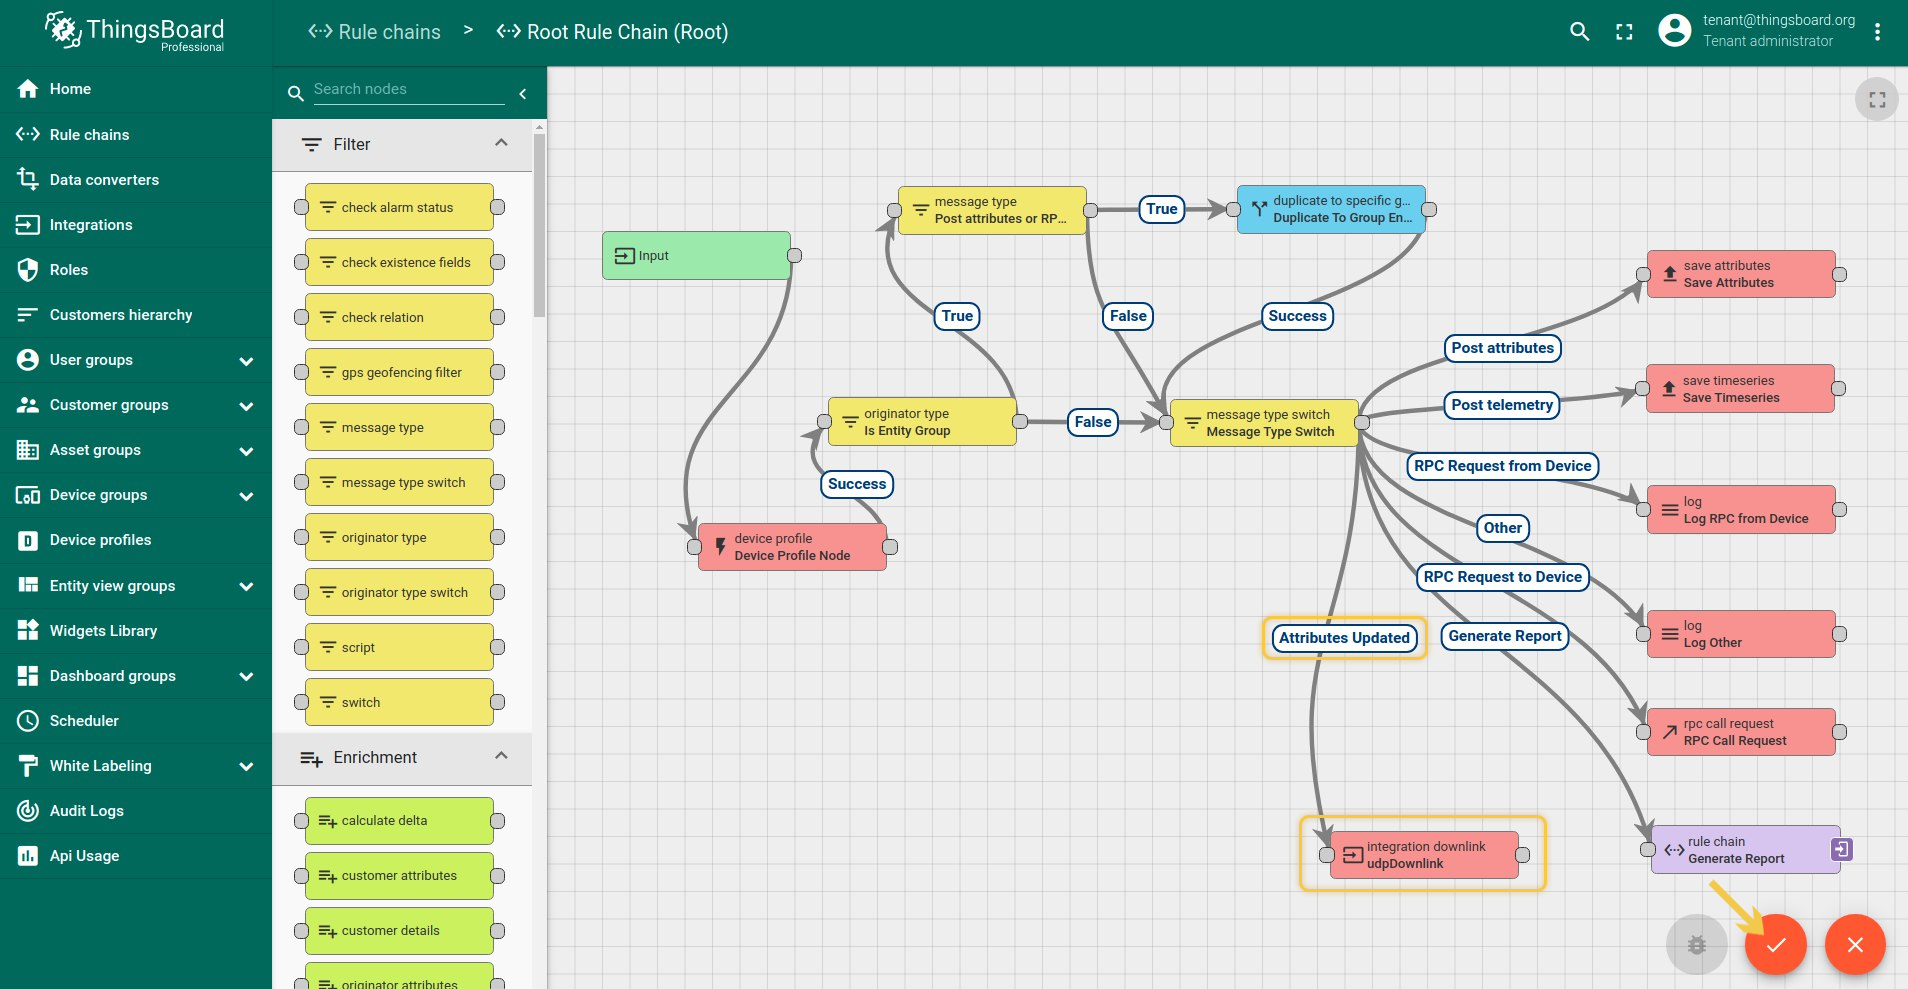
Task: Go to Audit Logs page
Action: click(x=87, y=811)
